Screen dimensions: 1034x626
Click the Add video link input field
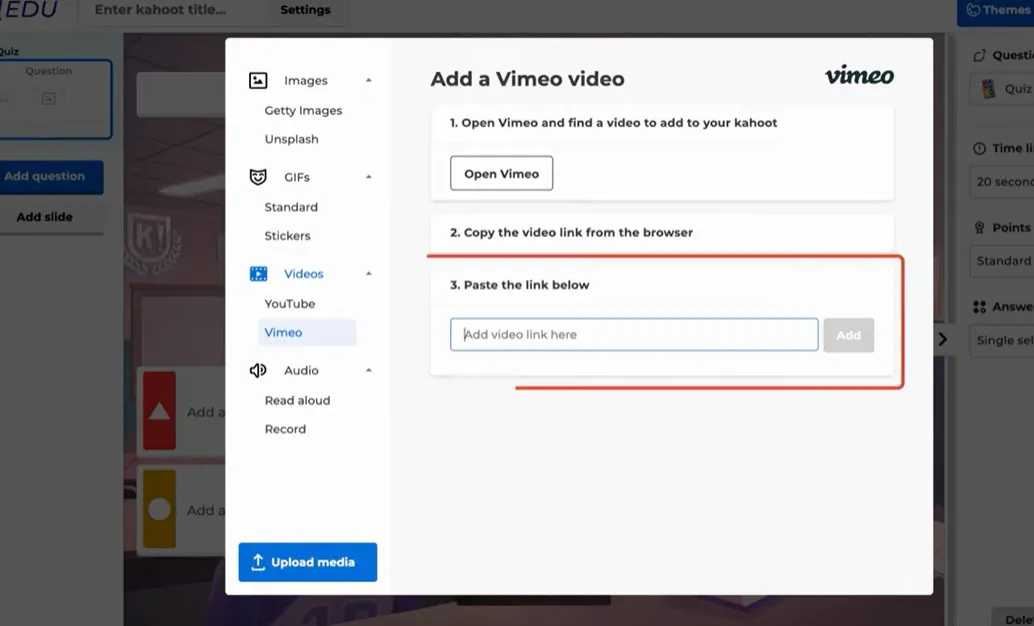tap(634, 335)
